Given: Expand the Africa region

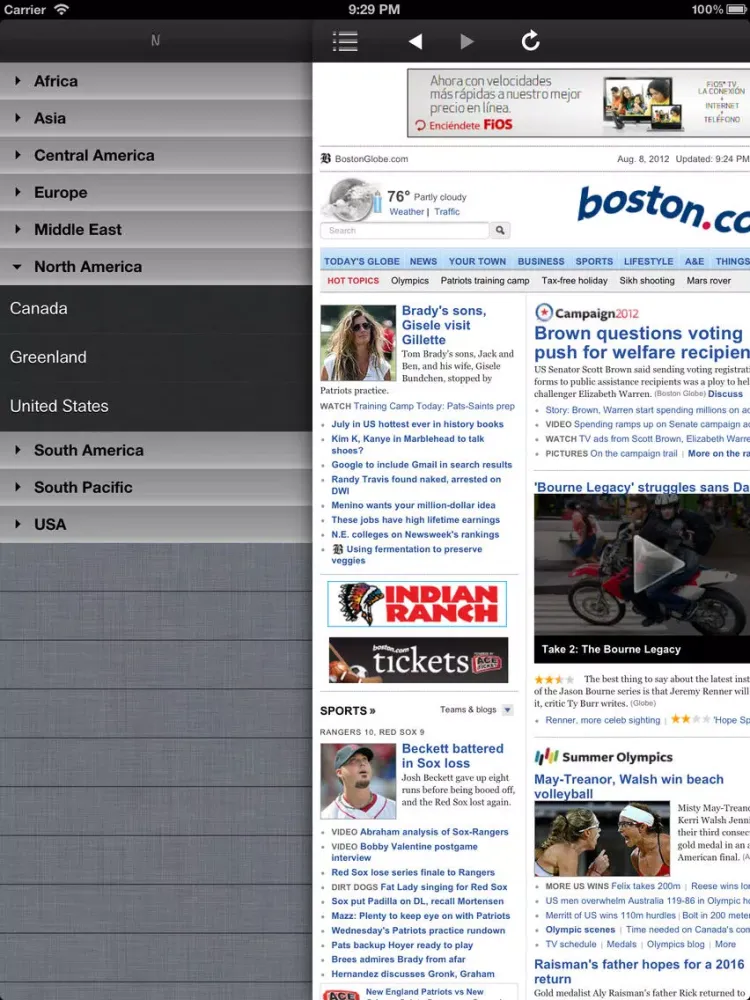Looking at the screenshot, I should 156,81.
